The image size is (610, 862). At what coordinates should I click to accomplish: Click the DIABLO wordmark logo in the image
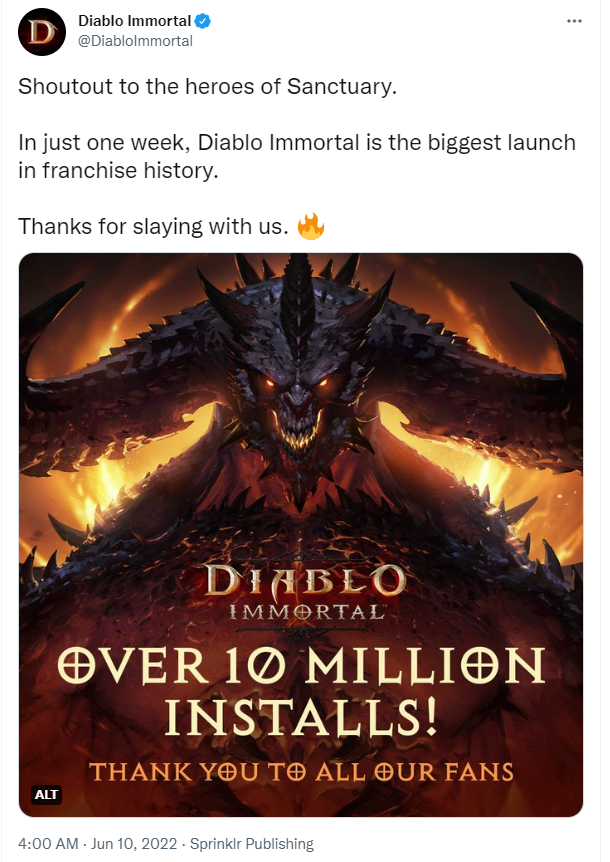[x=304, y=581]
